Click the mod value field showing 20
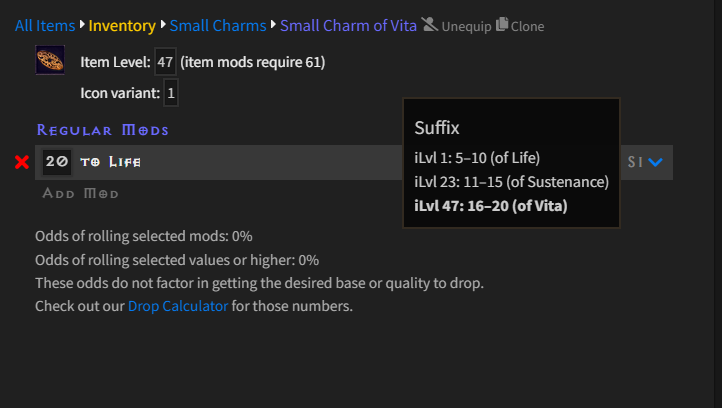Screen dimensions: 722x408 coord(57,162)
